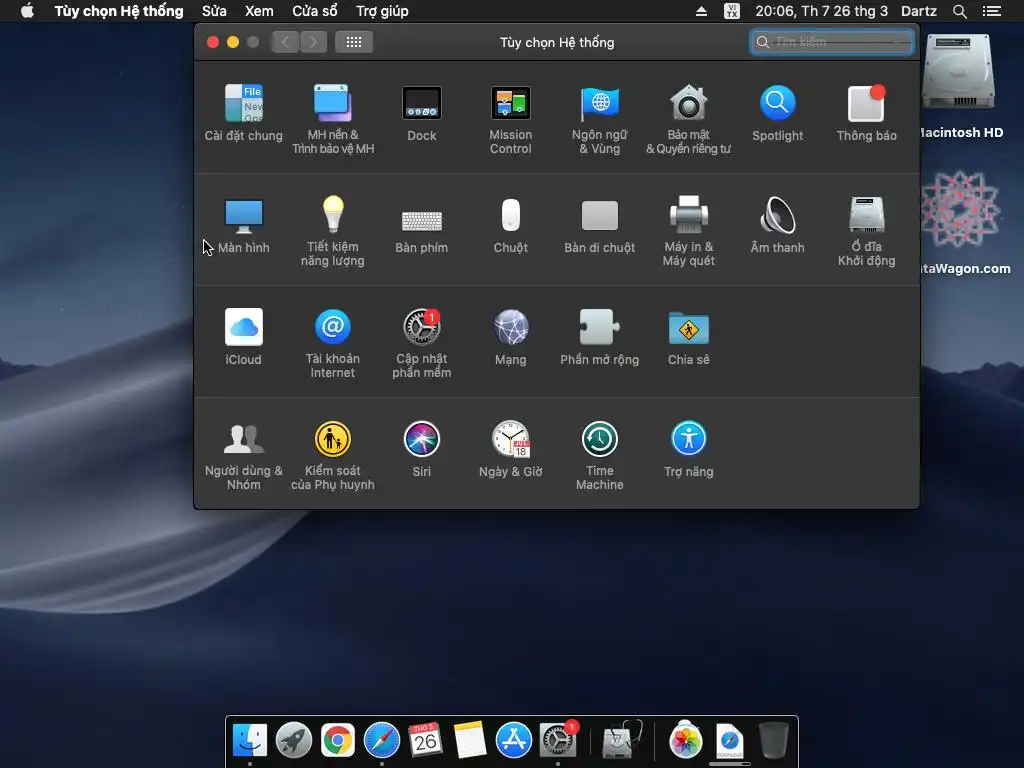Open the Xem menu
Screen dimensions: 1024x768
[x=259, y=11]
